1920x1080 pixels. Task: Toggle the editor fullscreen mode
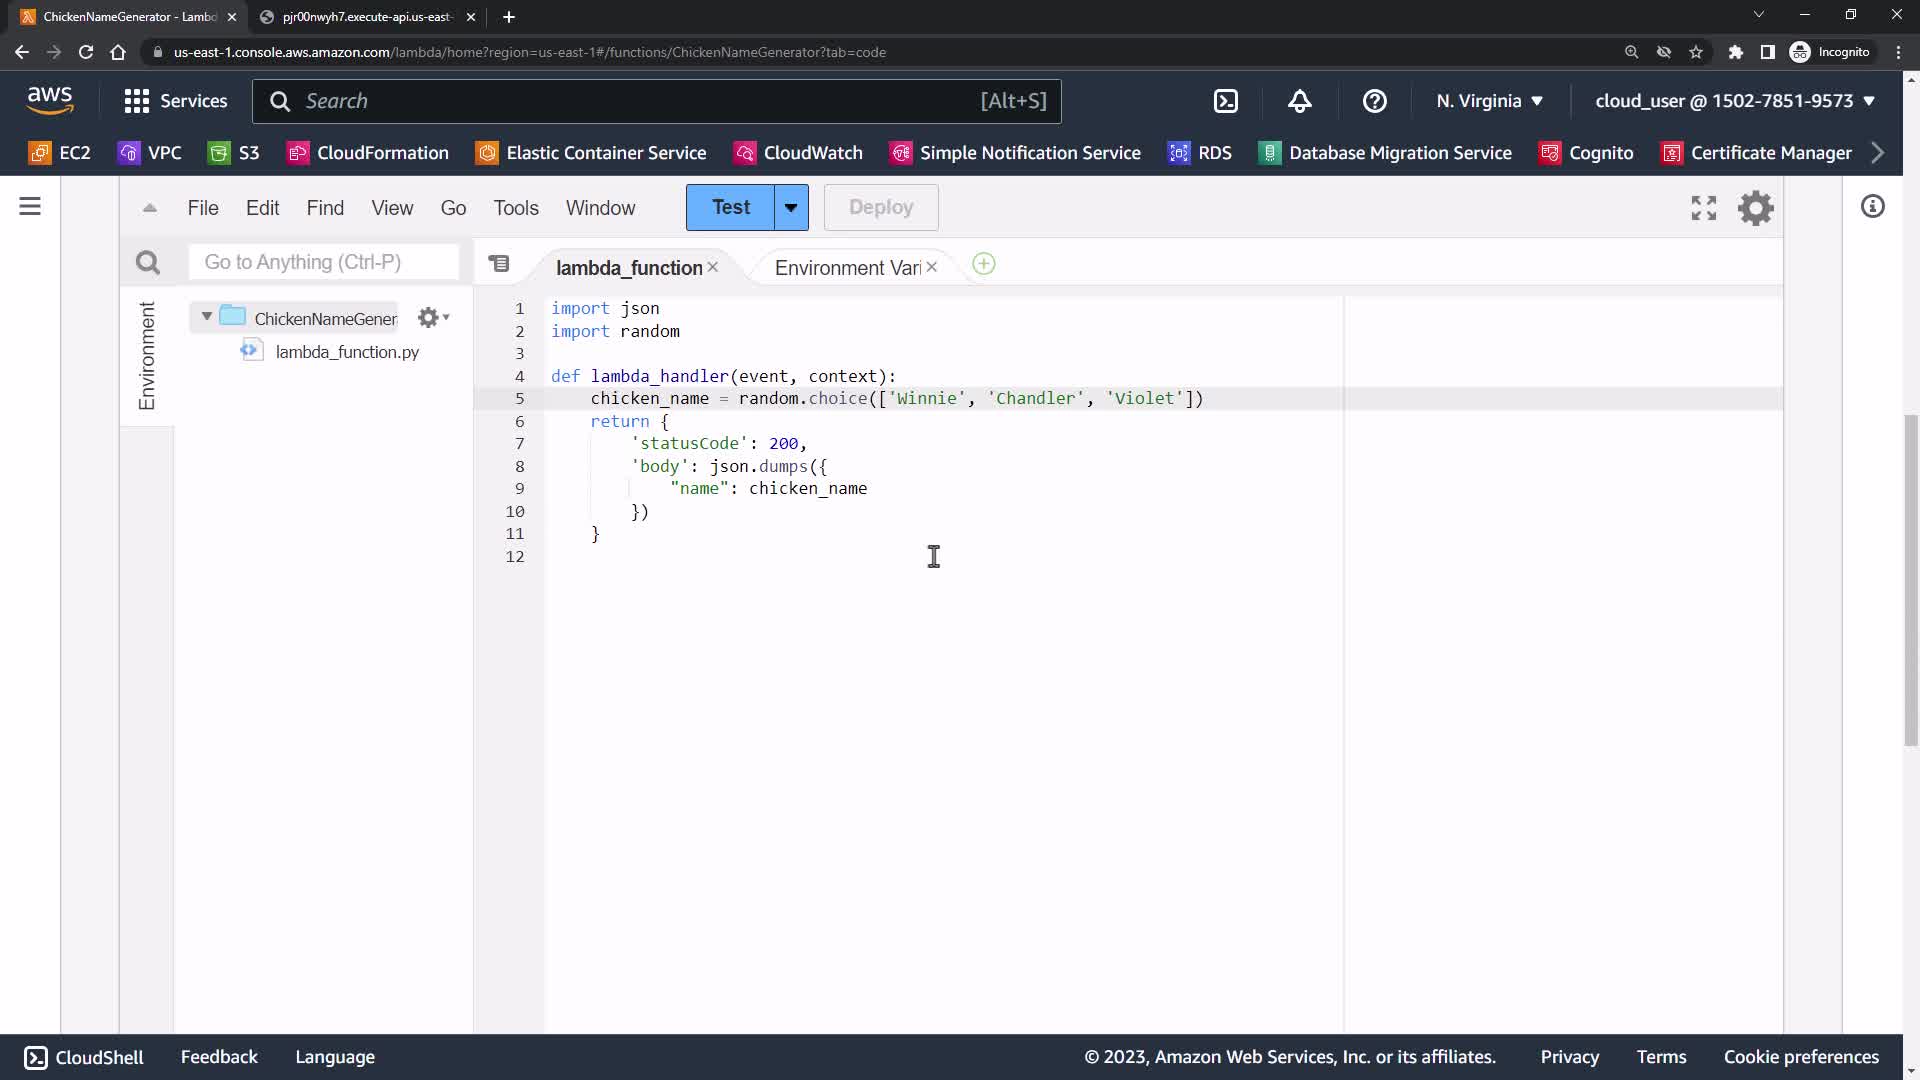pyautogui.click(x=1703, y=208)
